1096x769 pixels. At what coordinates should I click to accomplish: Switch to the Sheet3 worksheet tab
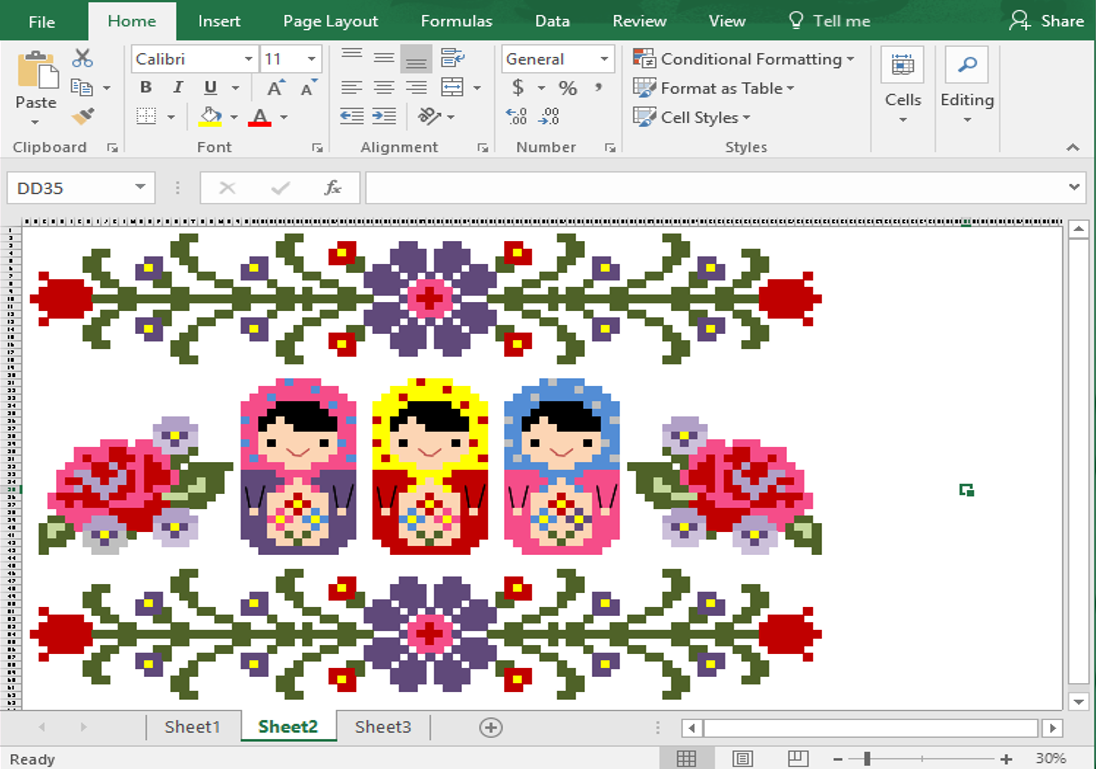click(383, 727)
